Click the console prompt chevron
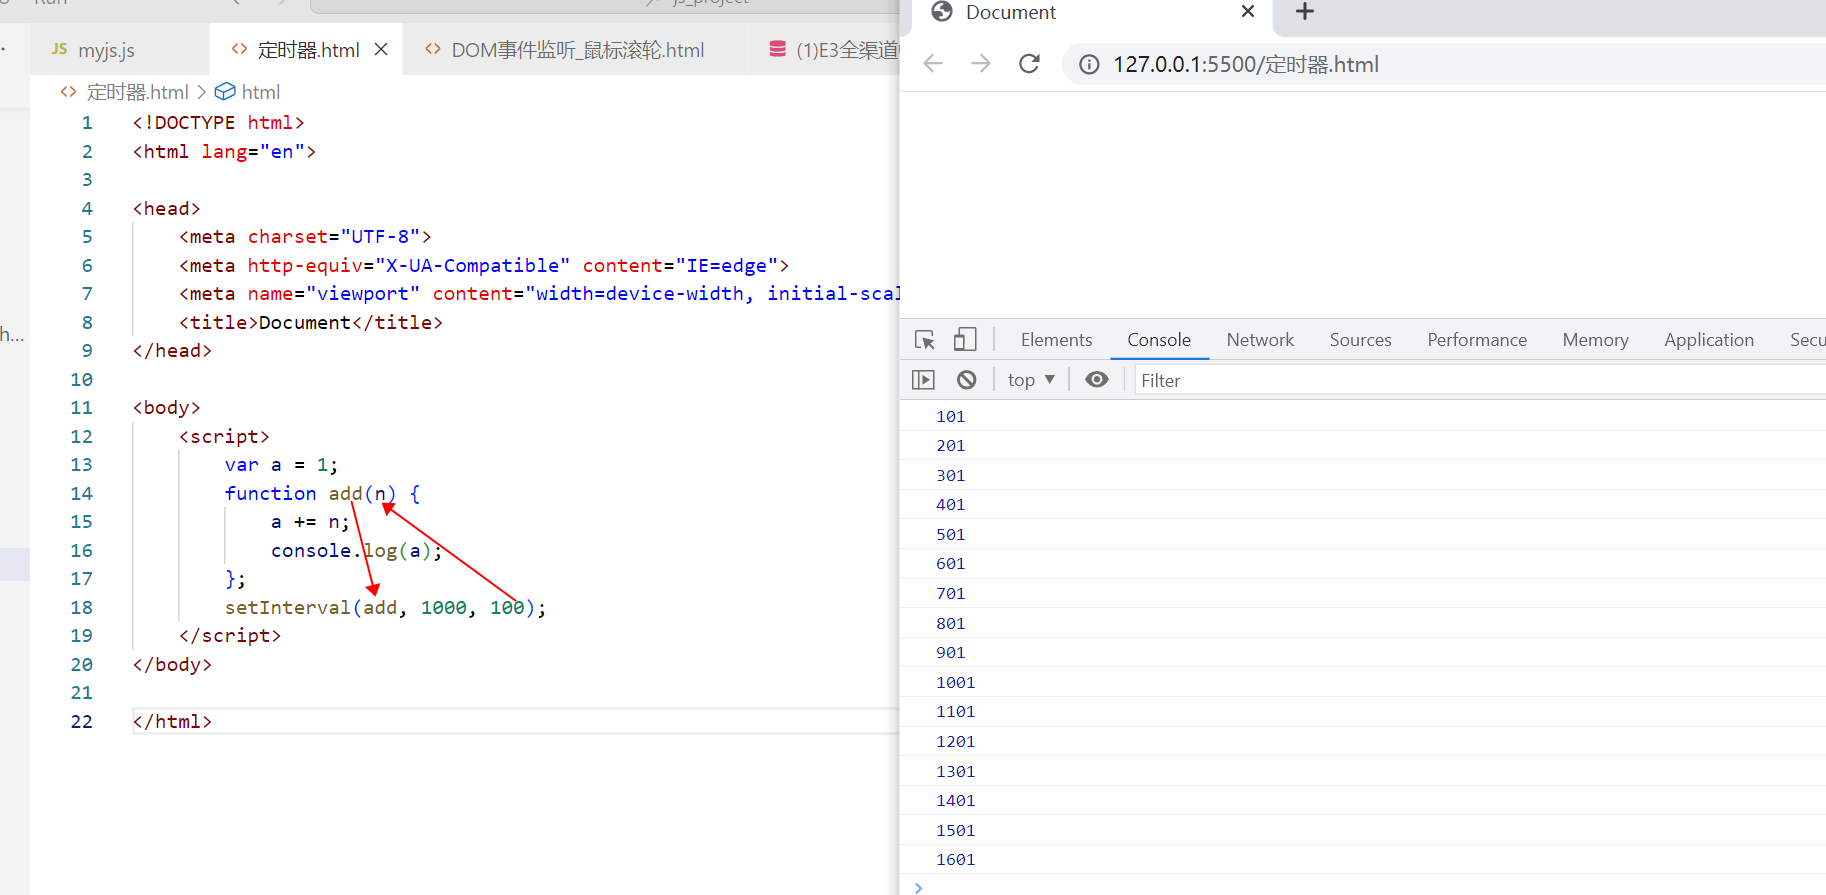The width and height of the screenshot is (1826, 895). [x=919, y=887]
